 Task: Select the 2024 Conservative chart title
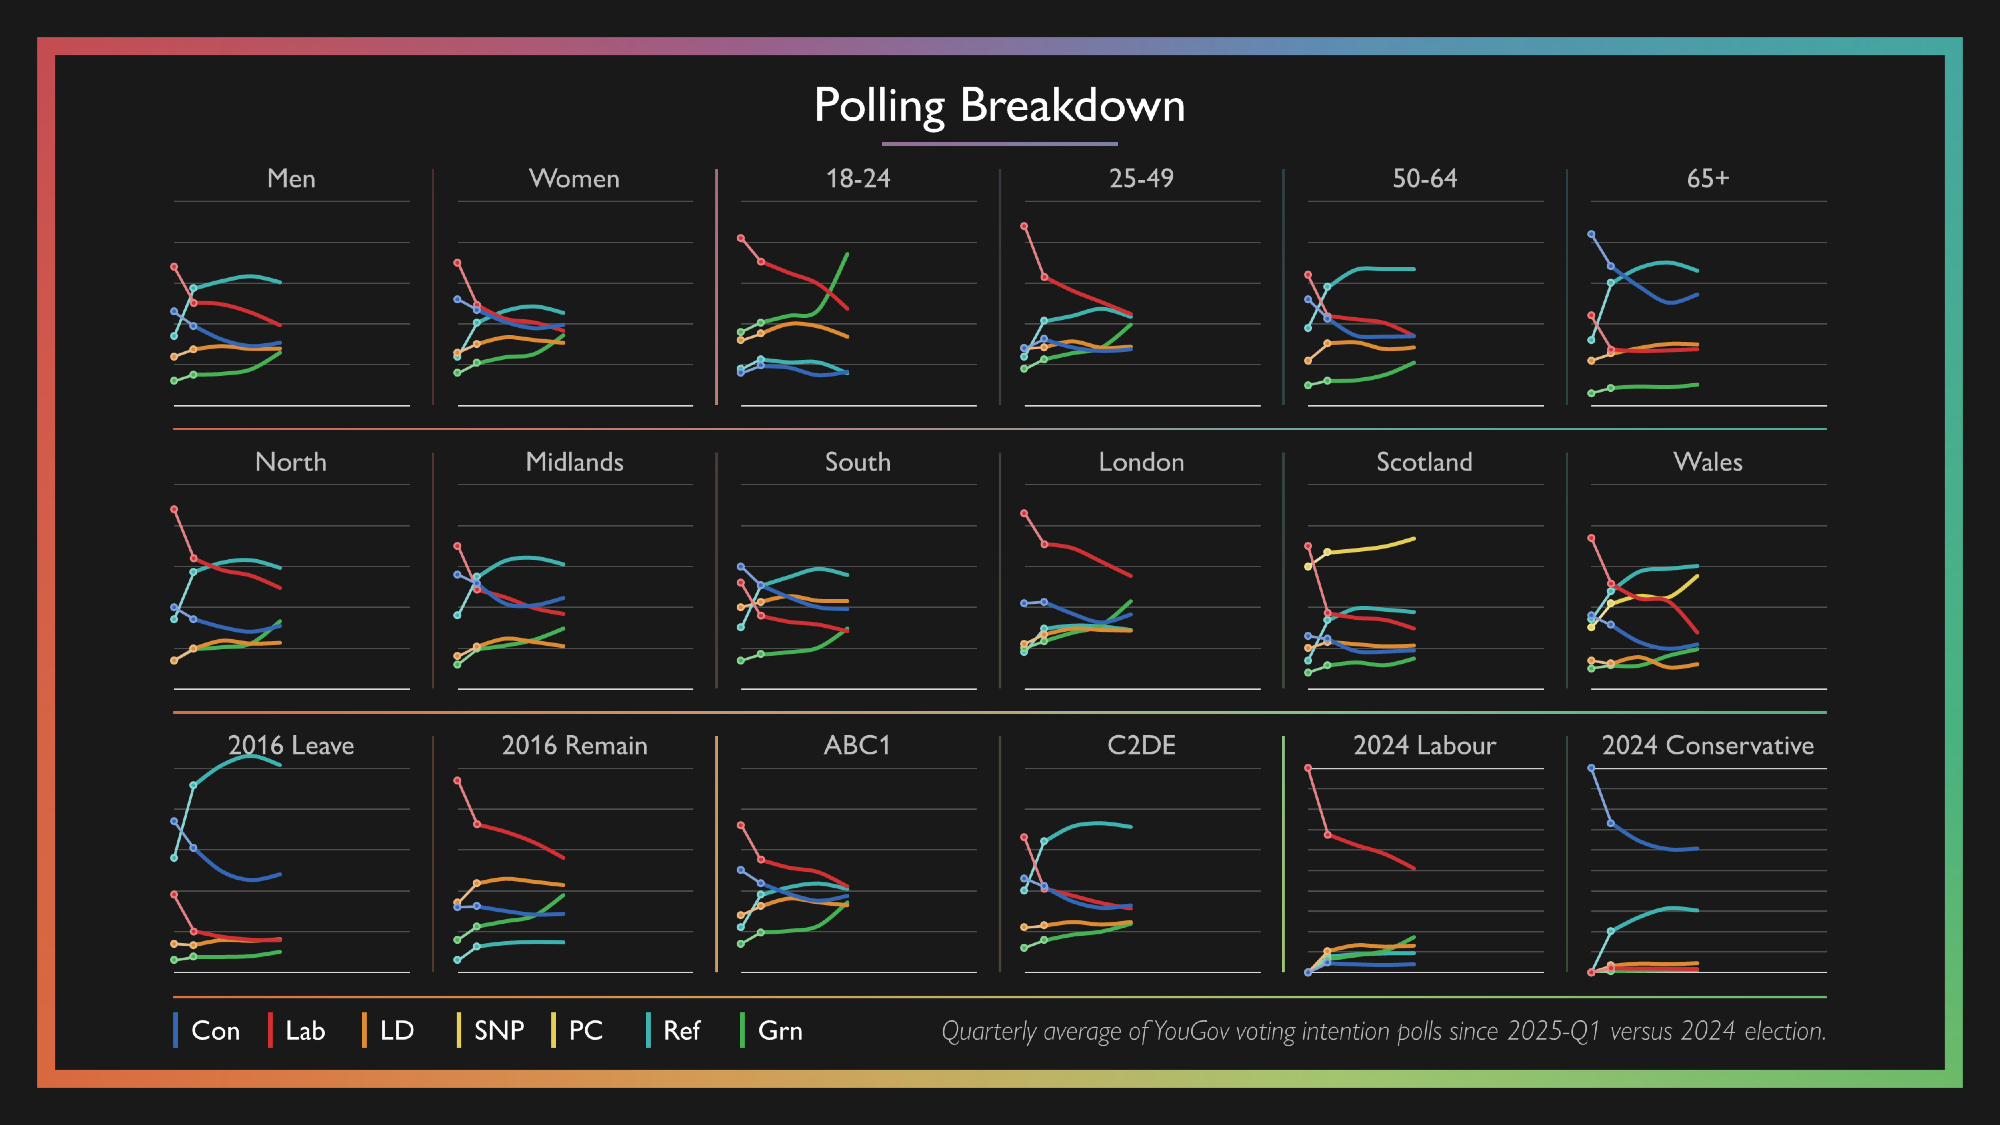[x=1707, y=745]
